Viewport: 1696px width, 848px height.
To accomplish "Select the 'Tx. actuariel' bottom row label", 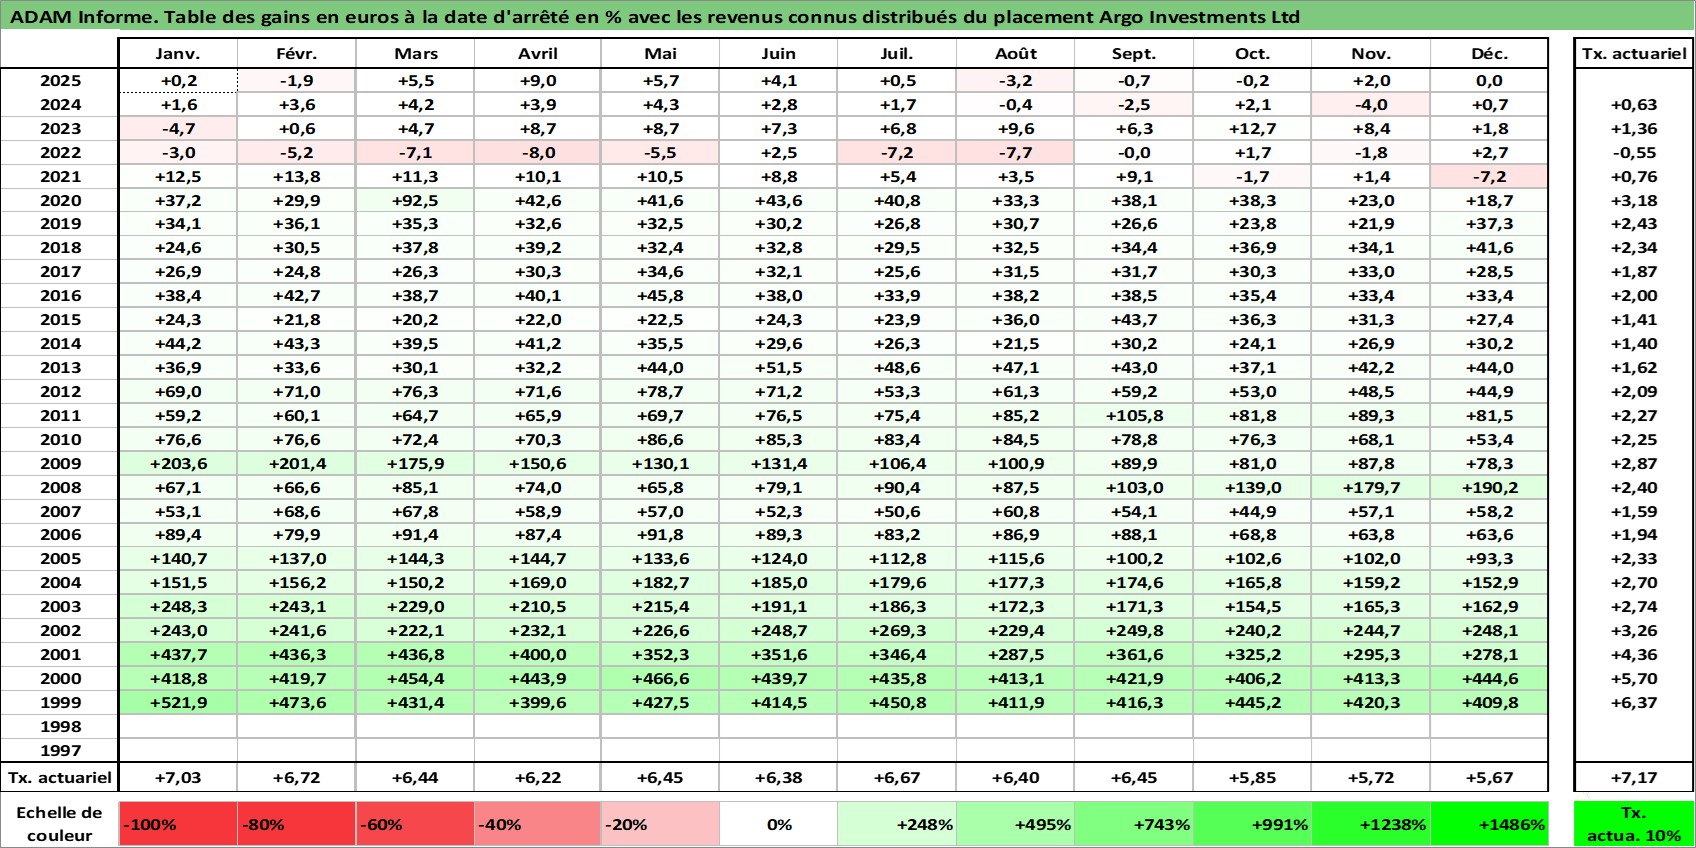I will click(x=60, y=777).
